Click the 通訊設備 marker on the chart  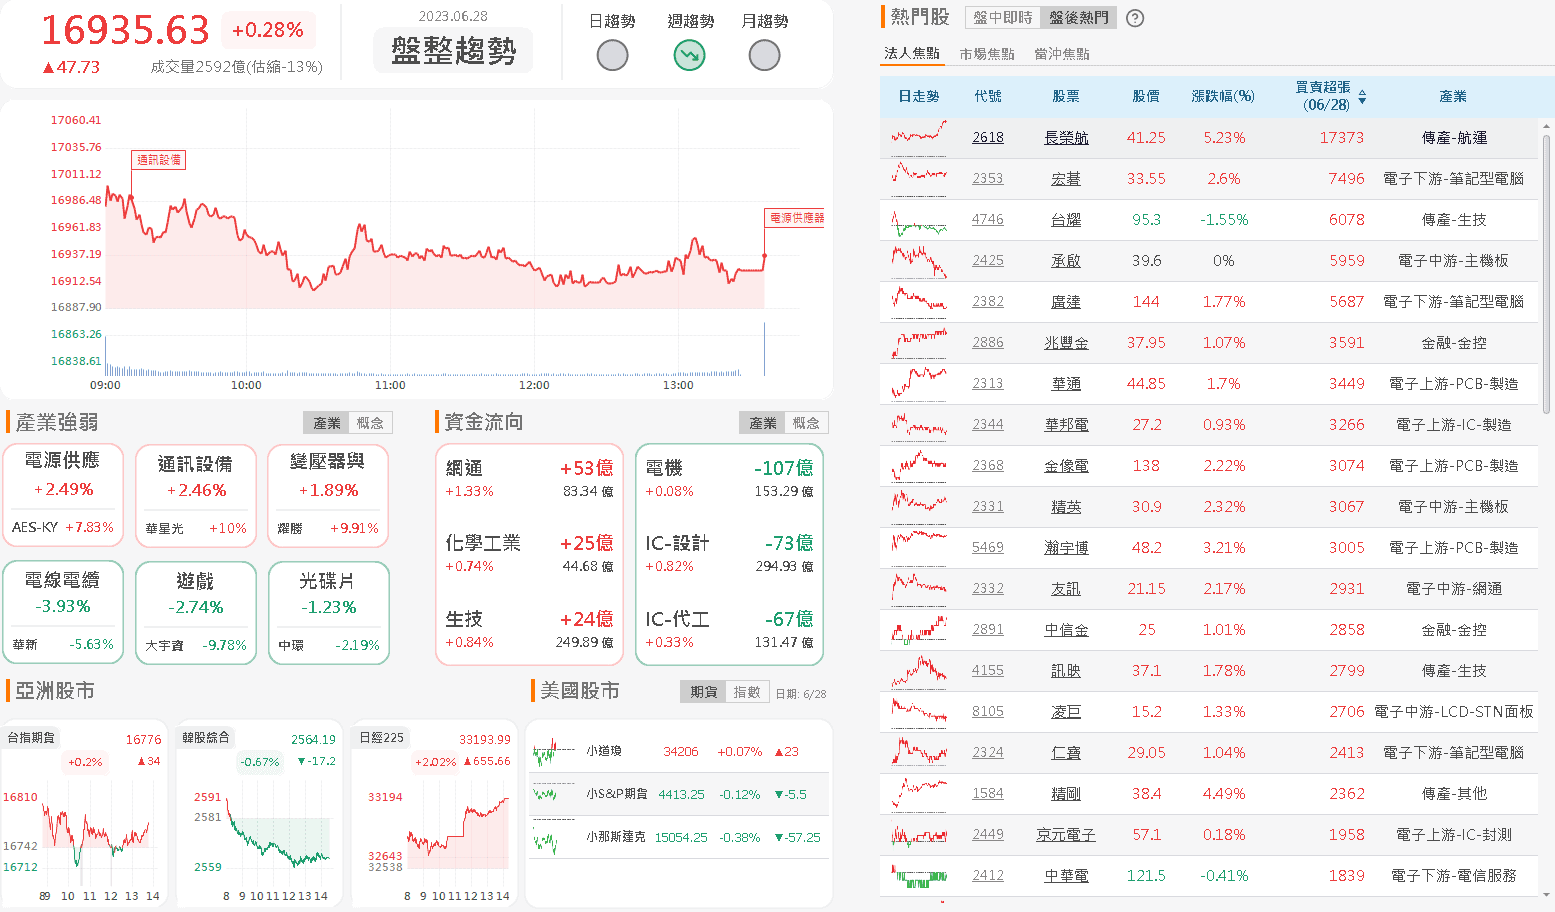(x=159, y=160)
